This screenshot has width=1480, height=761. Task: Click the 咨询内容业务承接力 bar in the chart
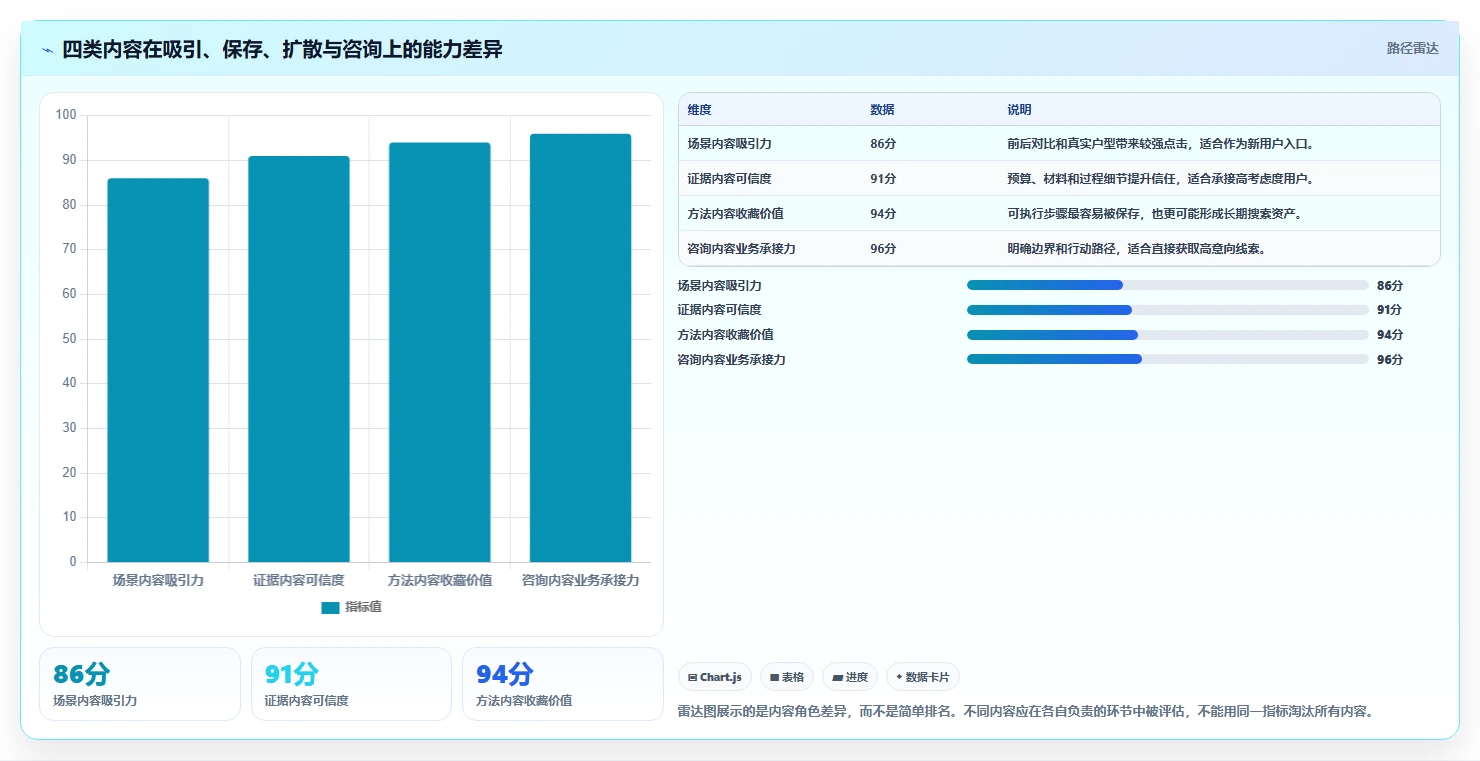(581, 348)
